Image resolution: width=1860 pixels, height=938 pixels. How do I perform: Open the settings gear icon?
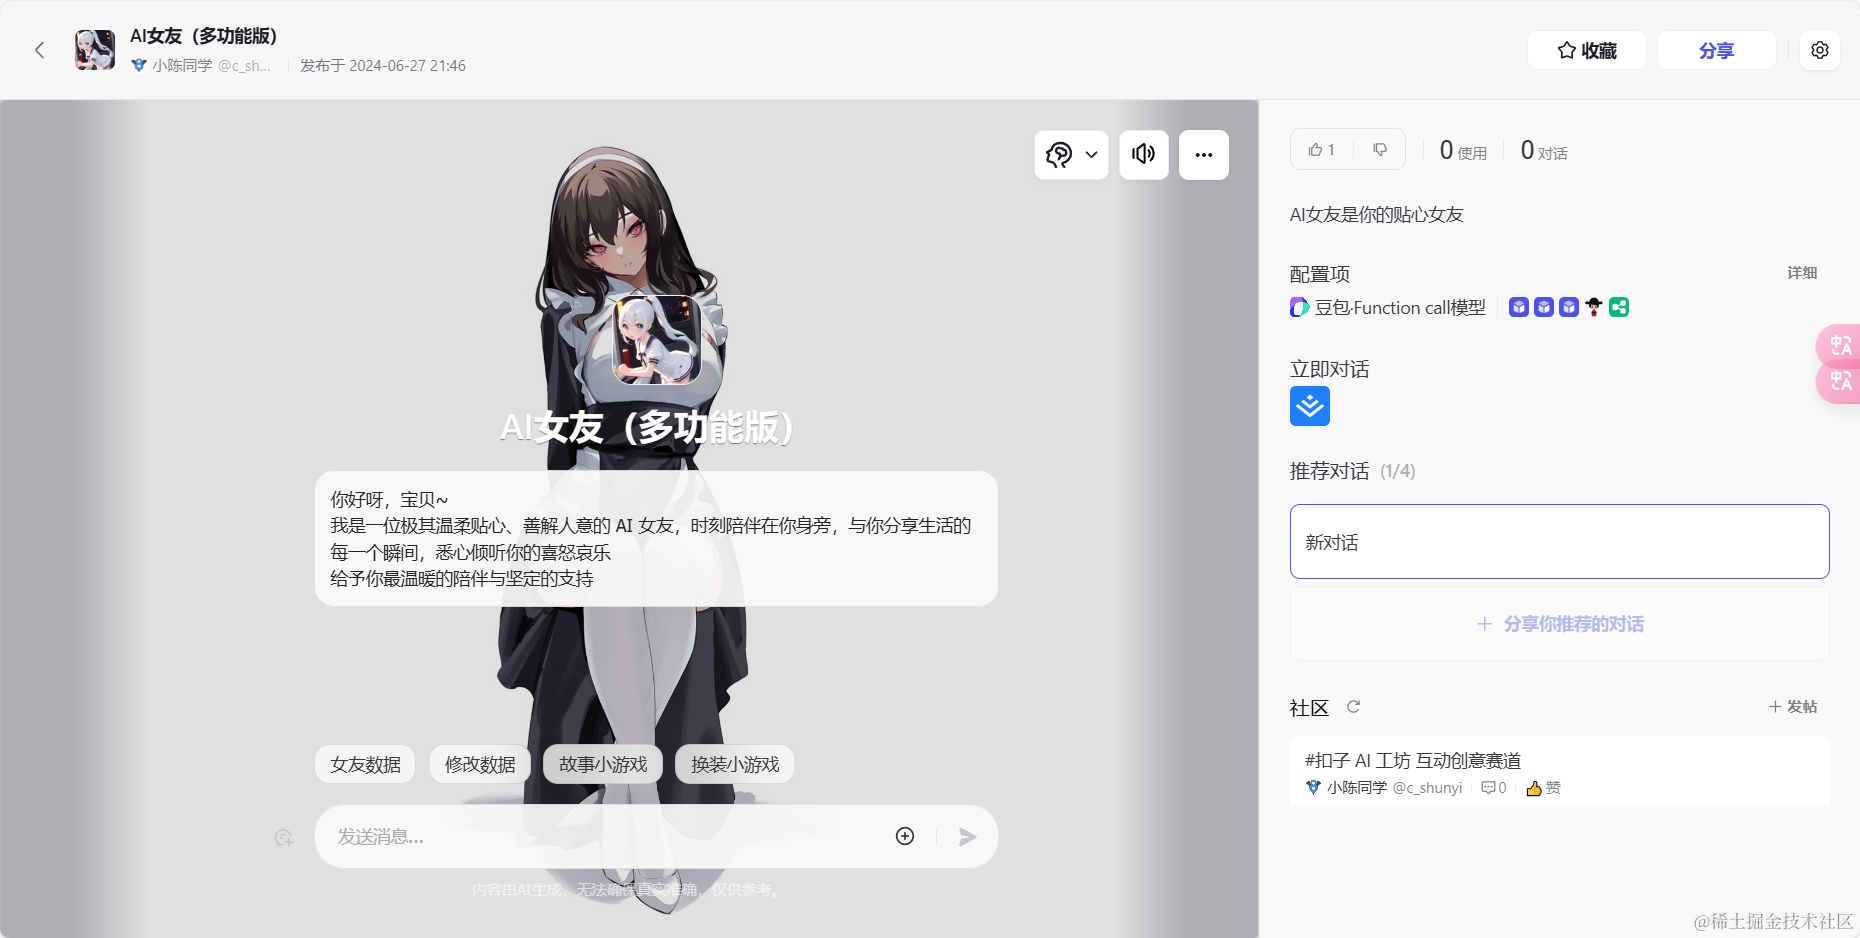click(x=1820, y=50)
